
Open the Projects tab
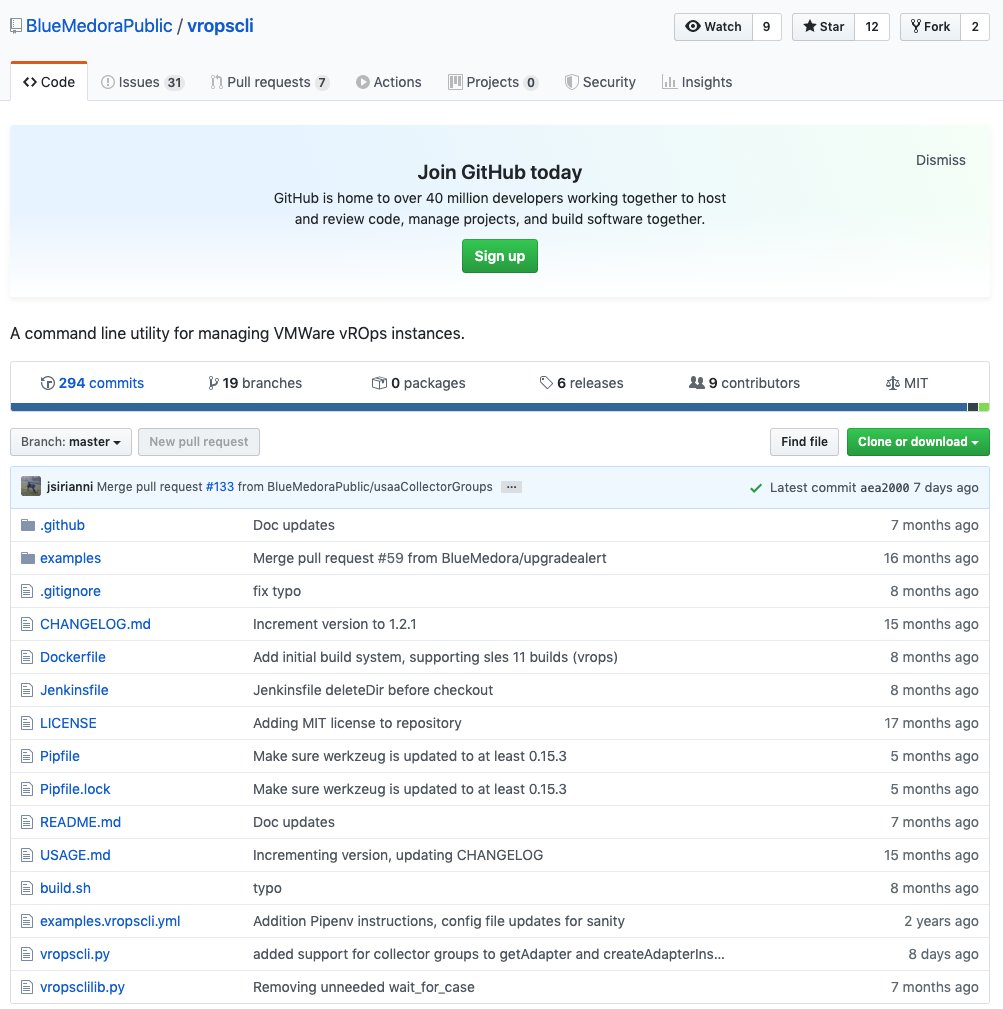click(493, 82)
